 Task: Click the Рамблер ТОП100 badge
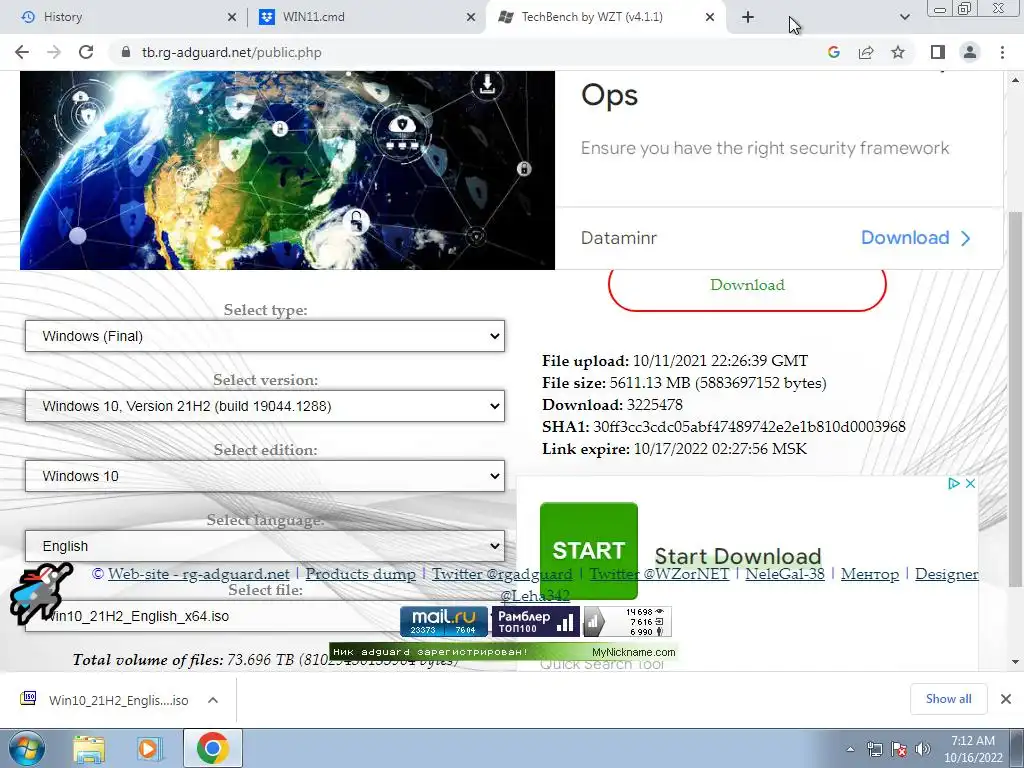tap(536, 622)
